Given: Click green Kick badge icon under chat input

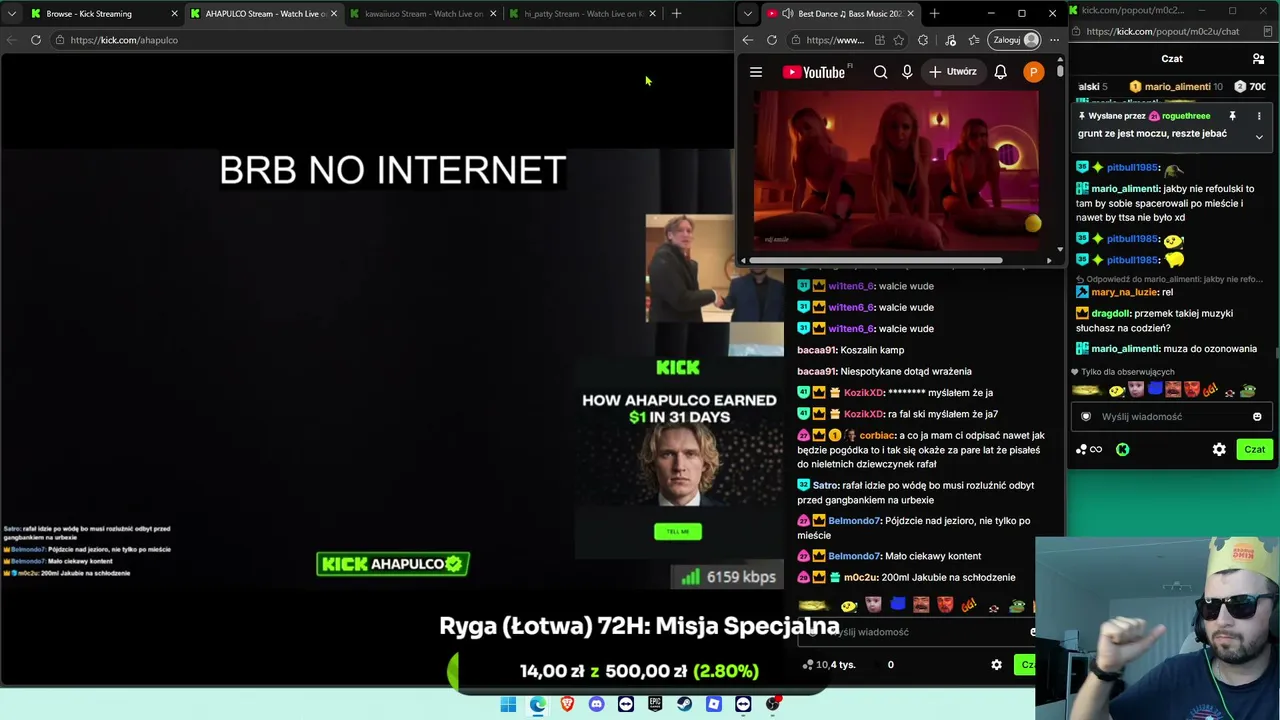Looking at the screenshot, I should 1122,450.
